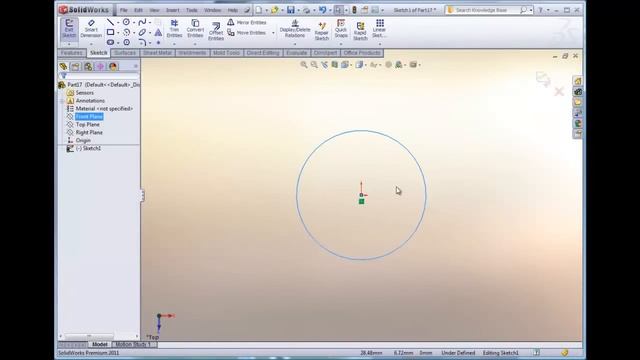Select the Spline sketch tool
Screen dimensions: 640x360
point(142,22)
